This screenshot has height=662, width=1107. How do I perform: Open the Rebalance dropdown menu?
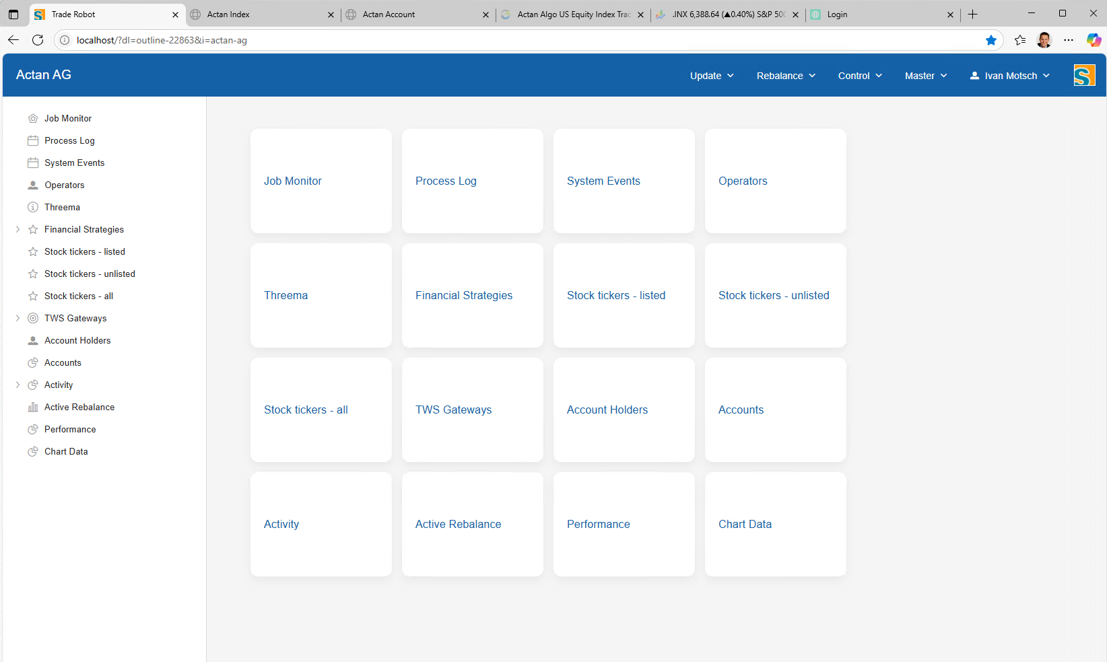pyautogui.click(x=786, y=76)
